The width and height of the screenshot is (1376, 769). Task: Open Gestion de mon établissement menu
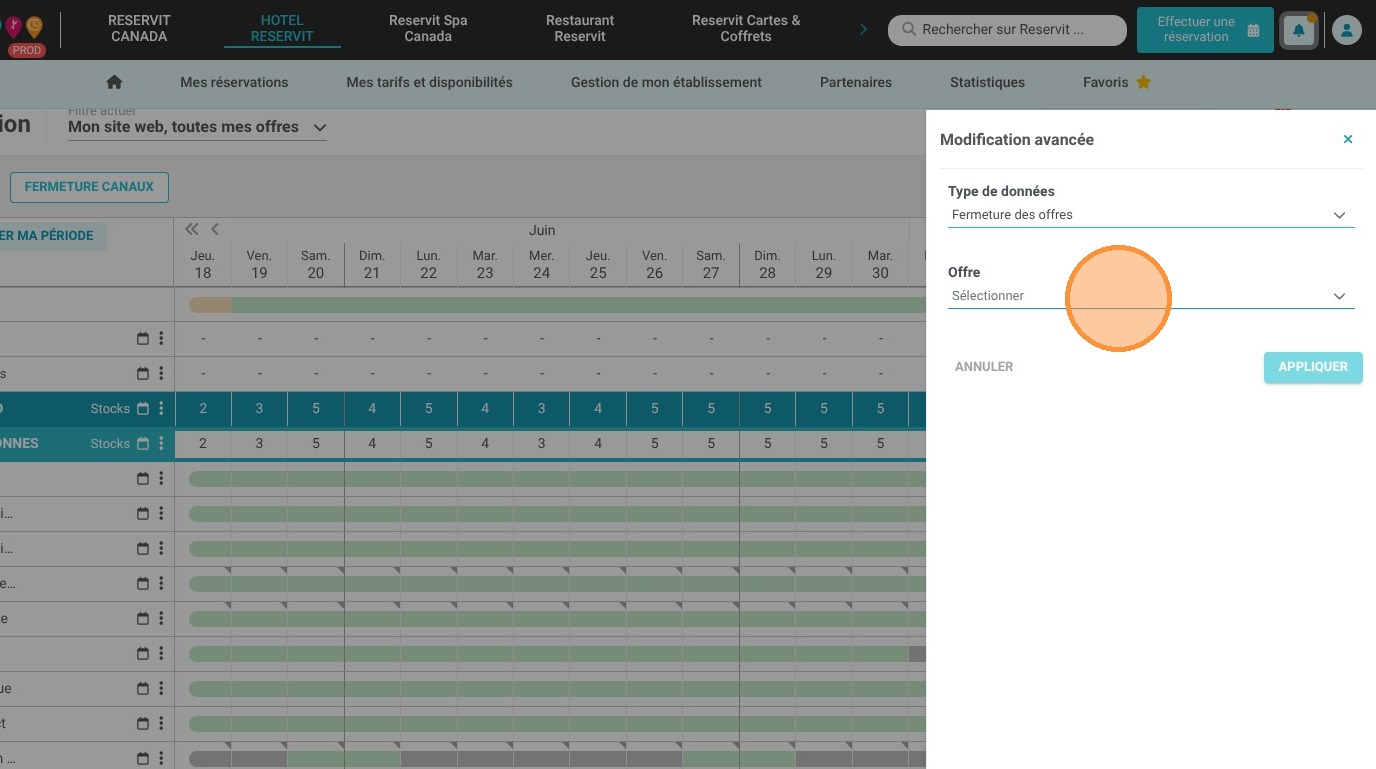pyautogui.click(x=666, y=82)
